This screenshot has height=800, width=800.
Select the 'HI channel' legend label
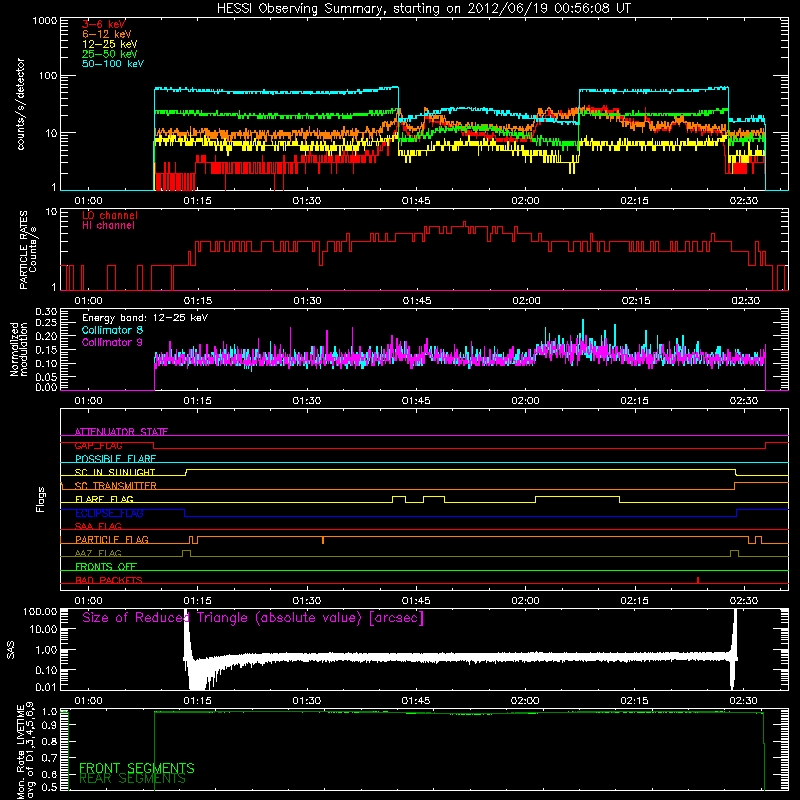pyautogui.click(x=108, y=226)
